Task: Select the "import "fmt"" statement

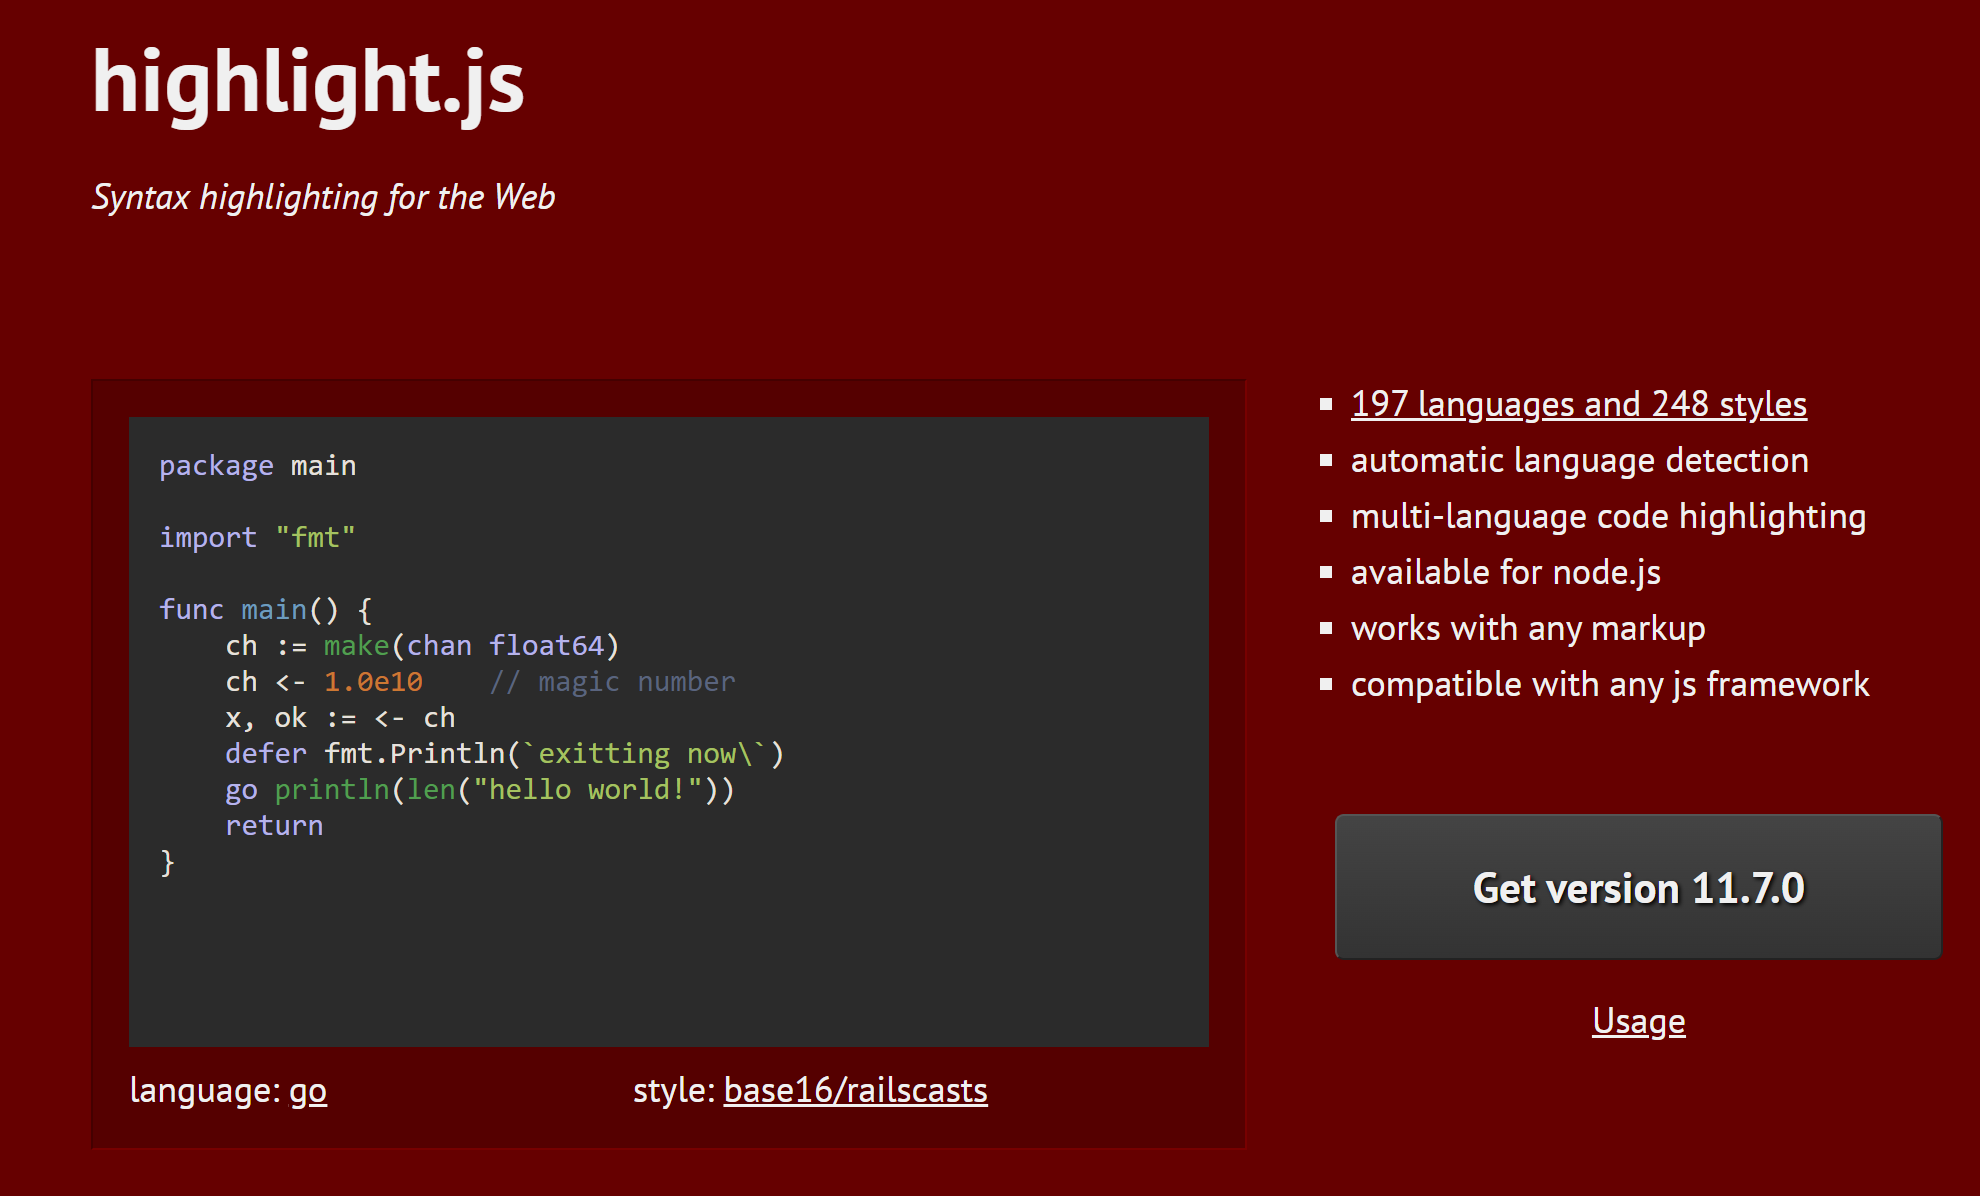Action: pos(256,537)
